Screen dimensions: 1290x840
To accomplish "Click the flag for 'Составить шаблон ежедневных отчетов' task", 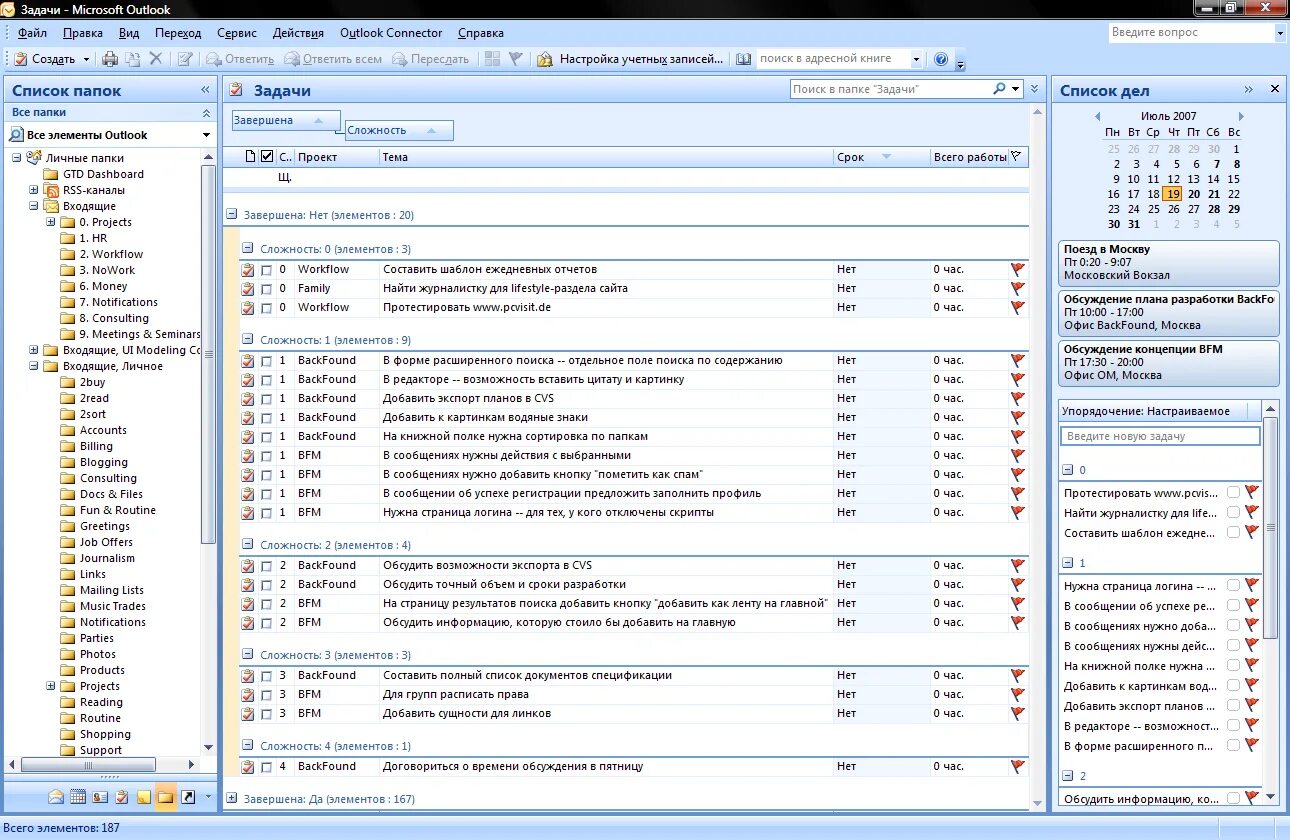I will coord(1018,269).
